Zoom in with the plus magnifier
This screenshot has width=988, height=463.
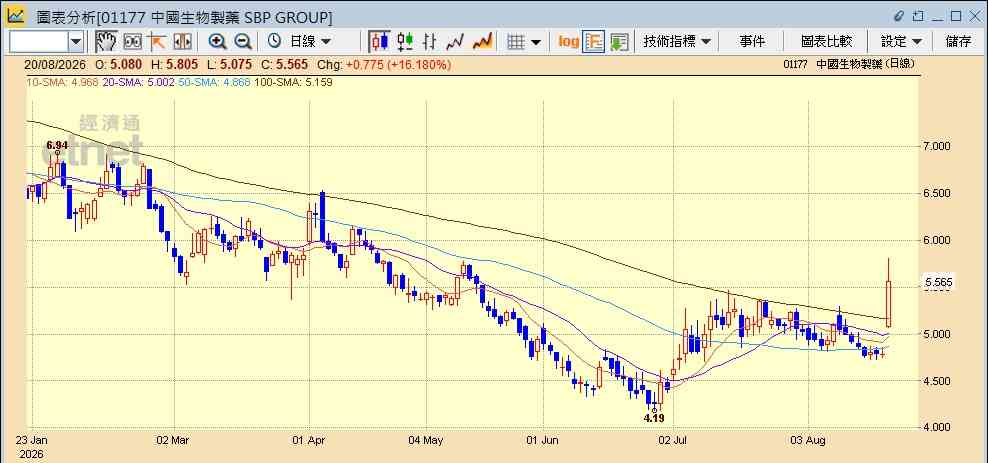tap(217, 42)
